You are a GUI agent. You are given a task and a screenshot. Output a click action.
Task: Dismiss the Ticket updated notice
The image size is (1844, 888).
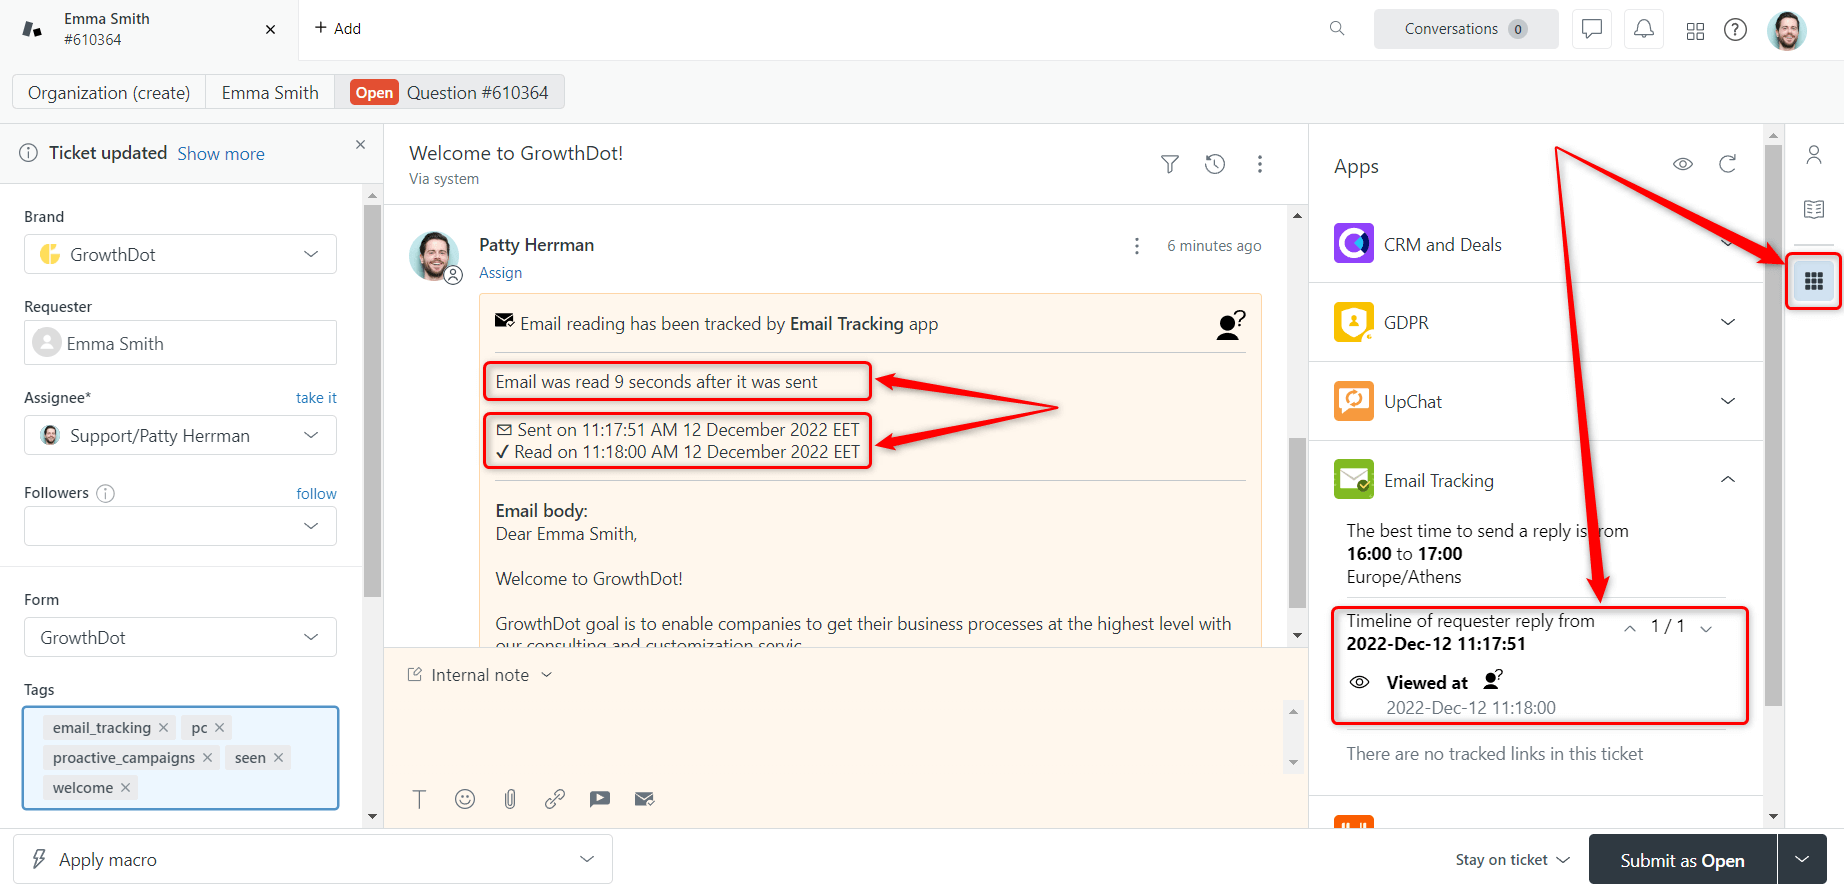click(x=360, y=145)
